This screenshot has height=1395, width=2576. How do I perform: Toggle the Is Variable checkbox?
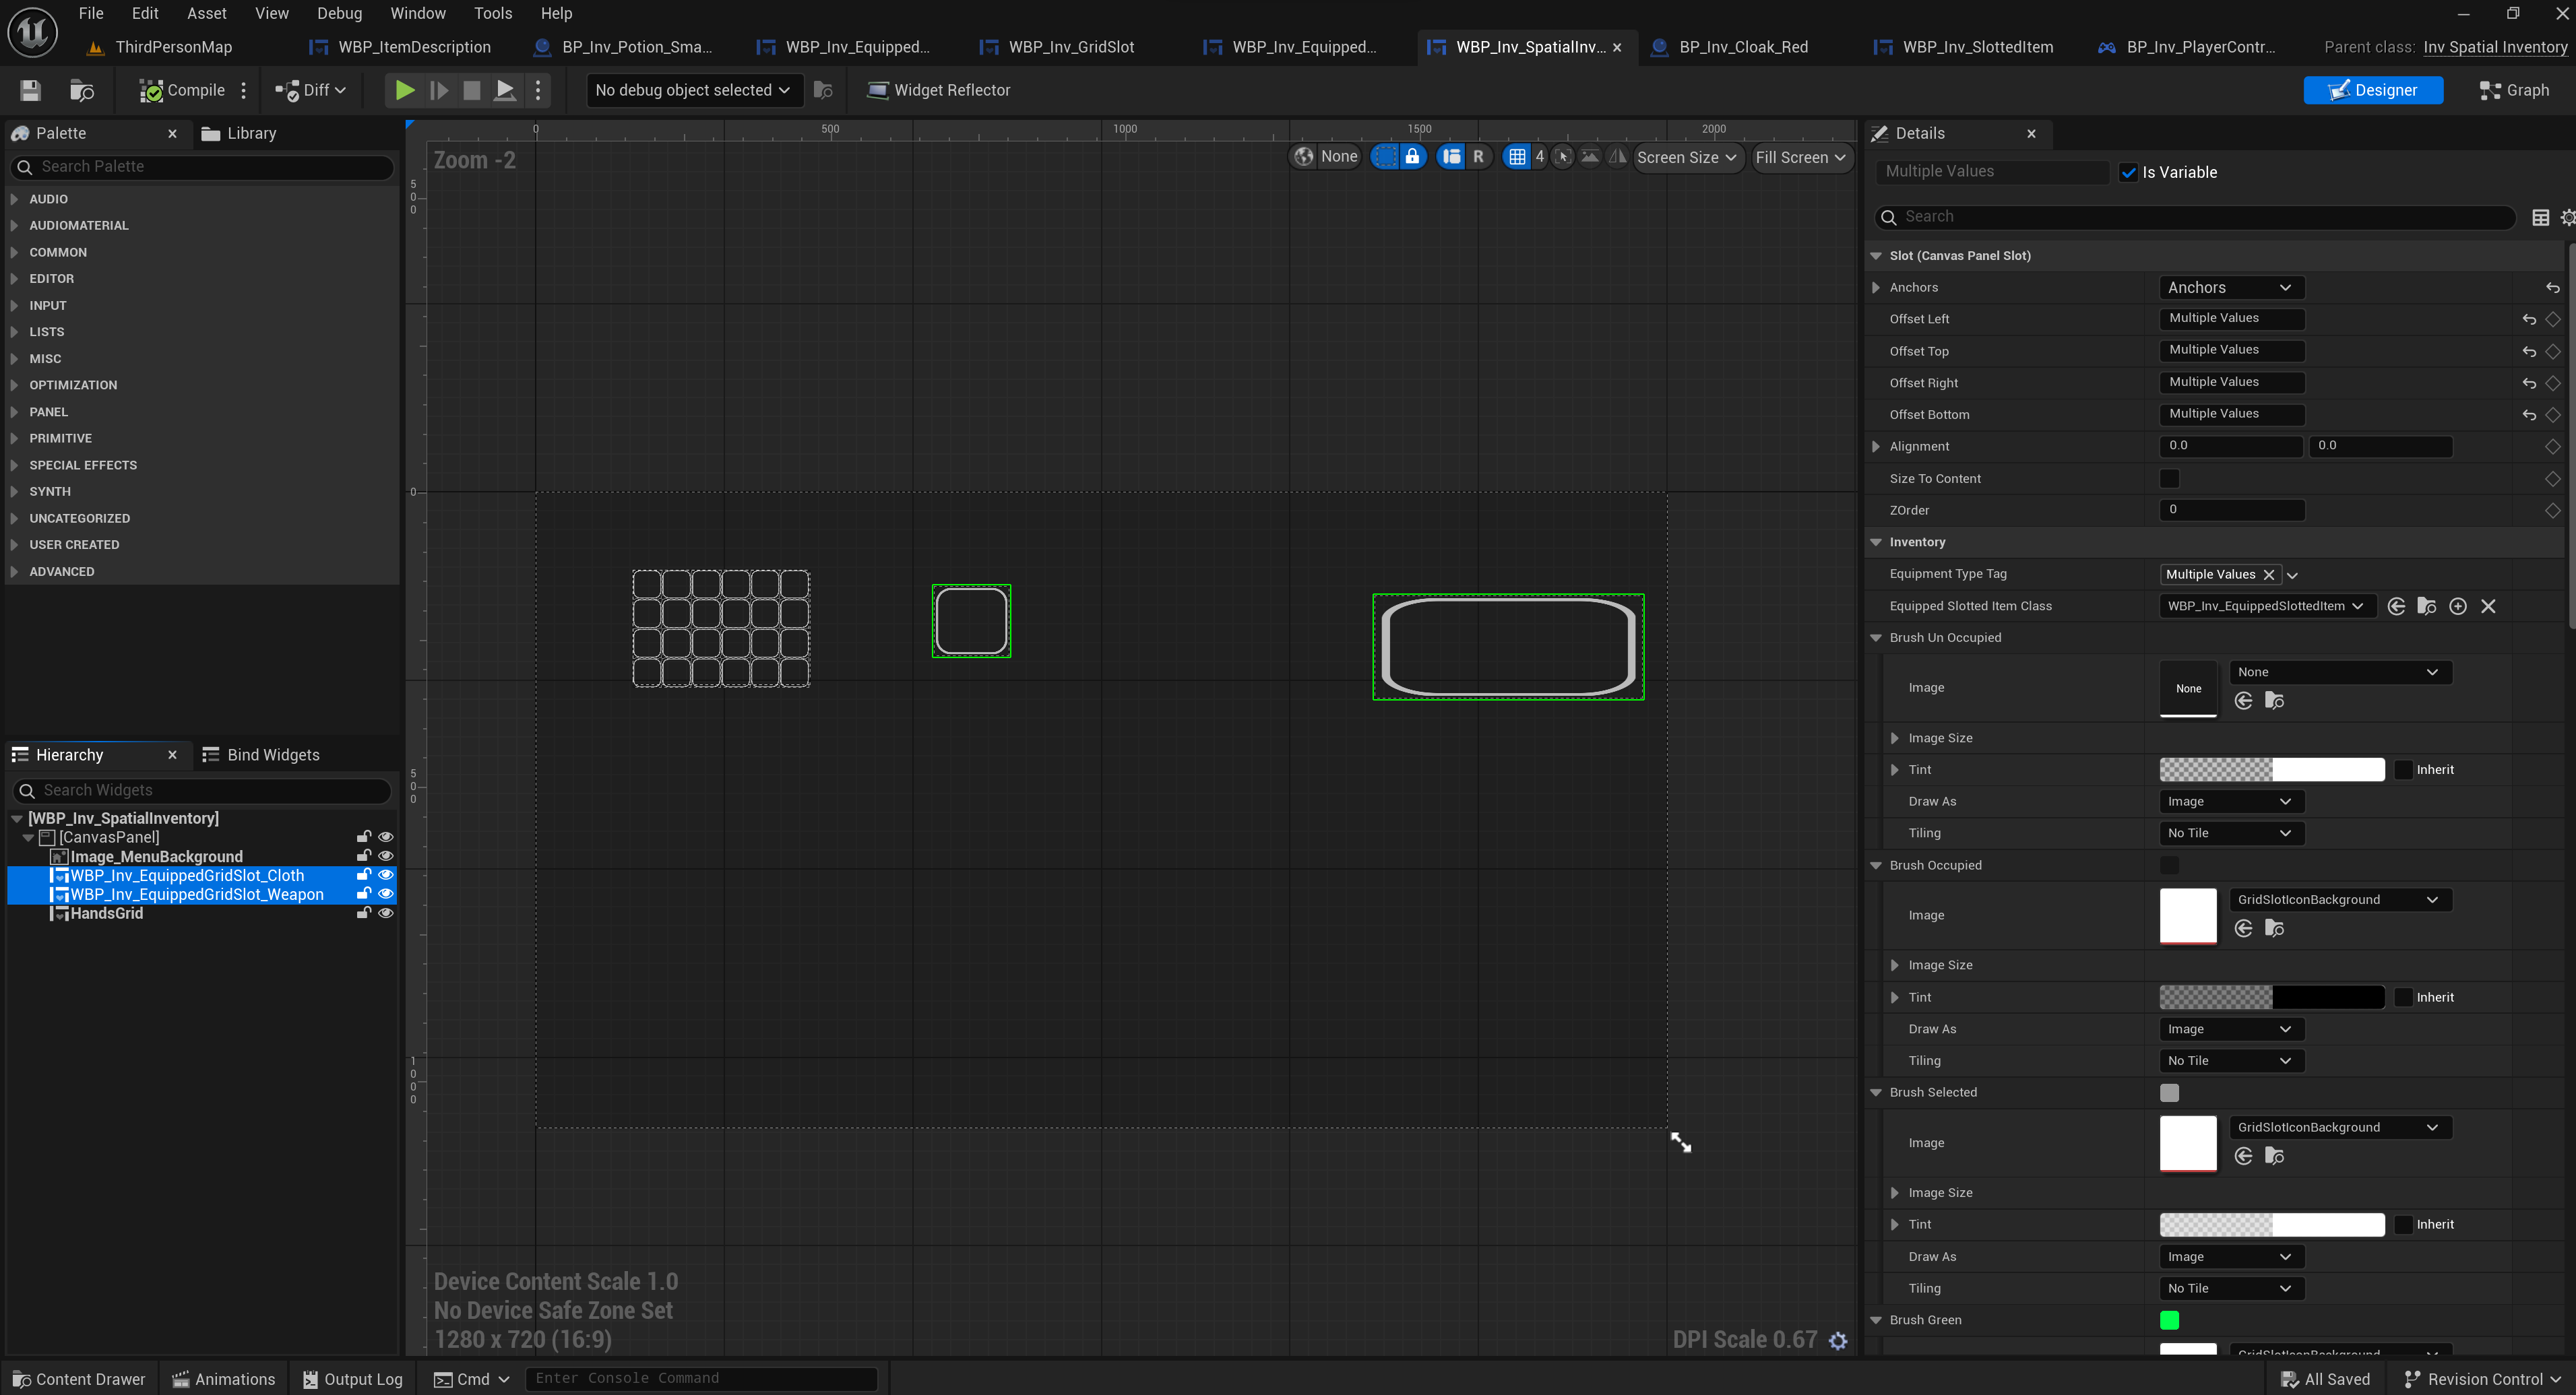click(2128, 172)
